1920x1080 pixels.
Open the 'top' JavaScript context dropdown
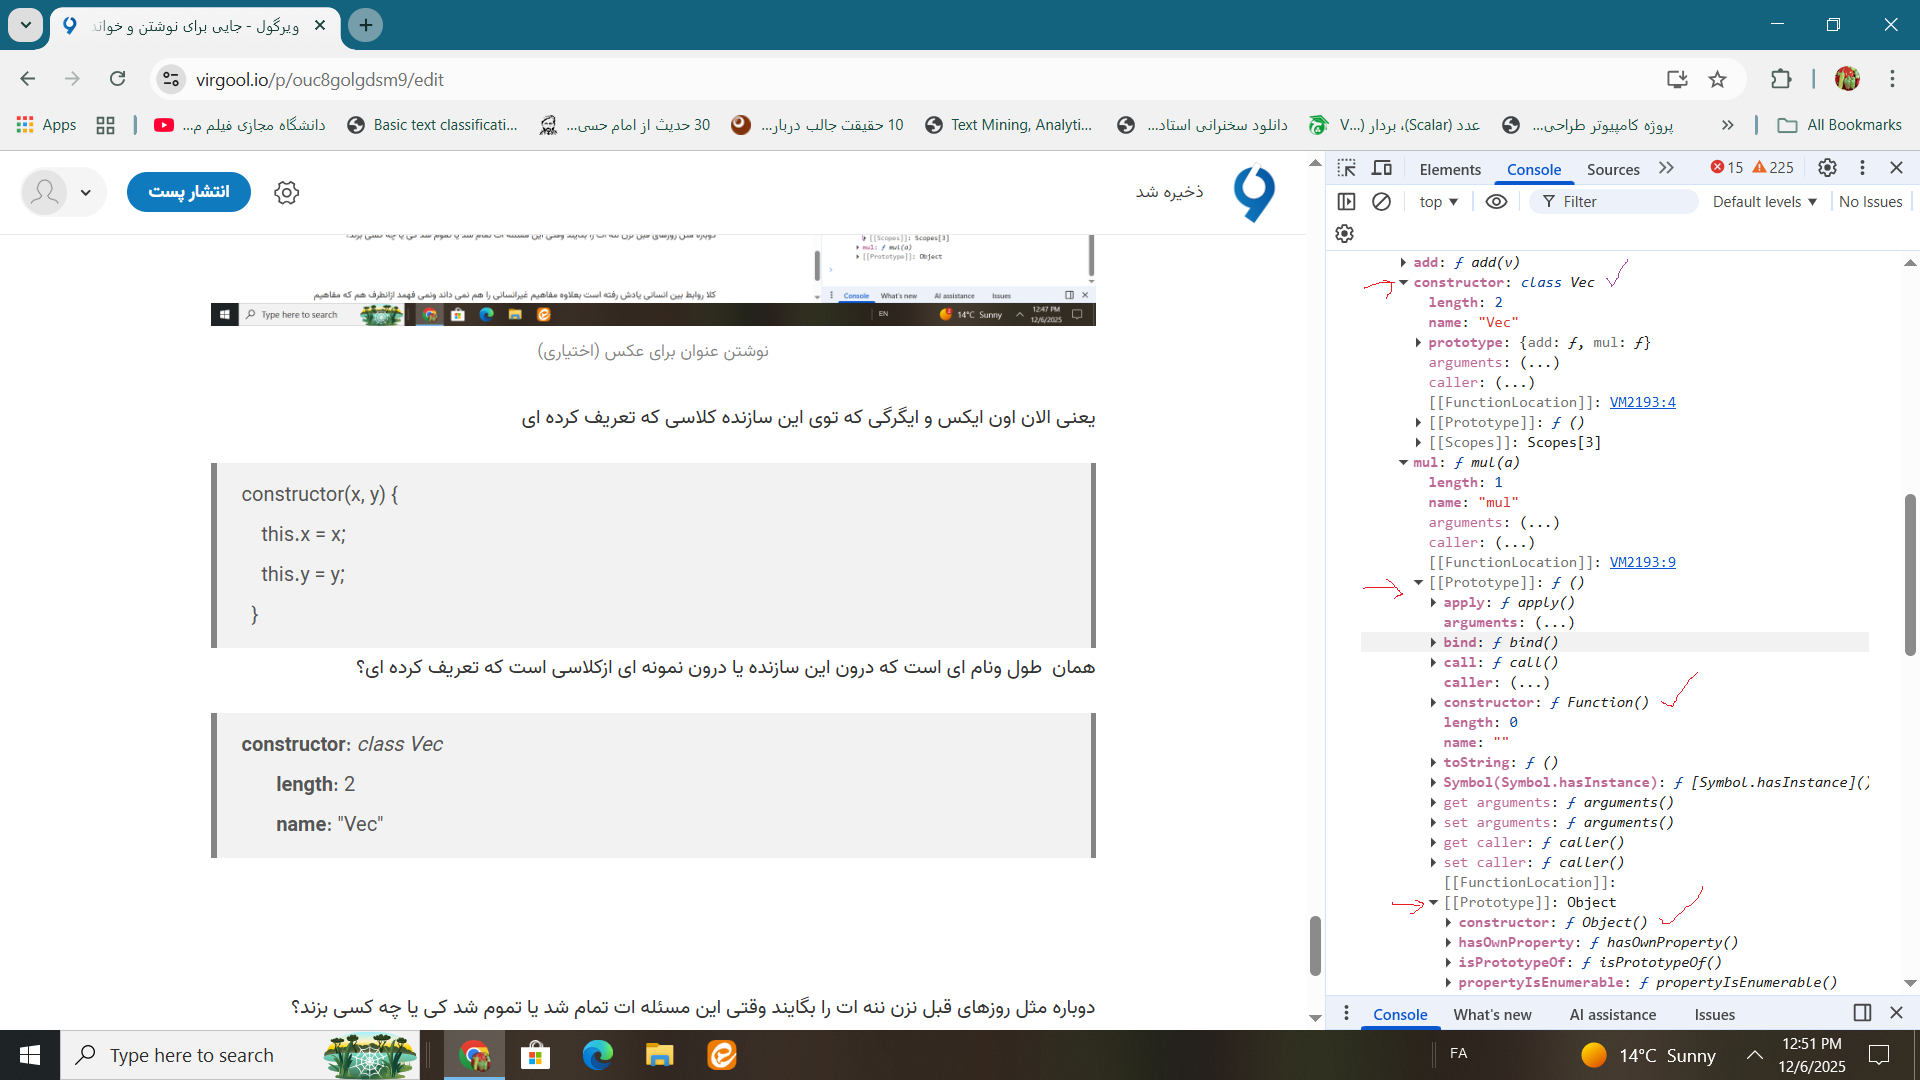point(1438,202)
